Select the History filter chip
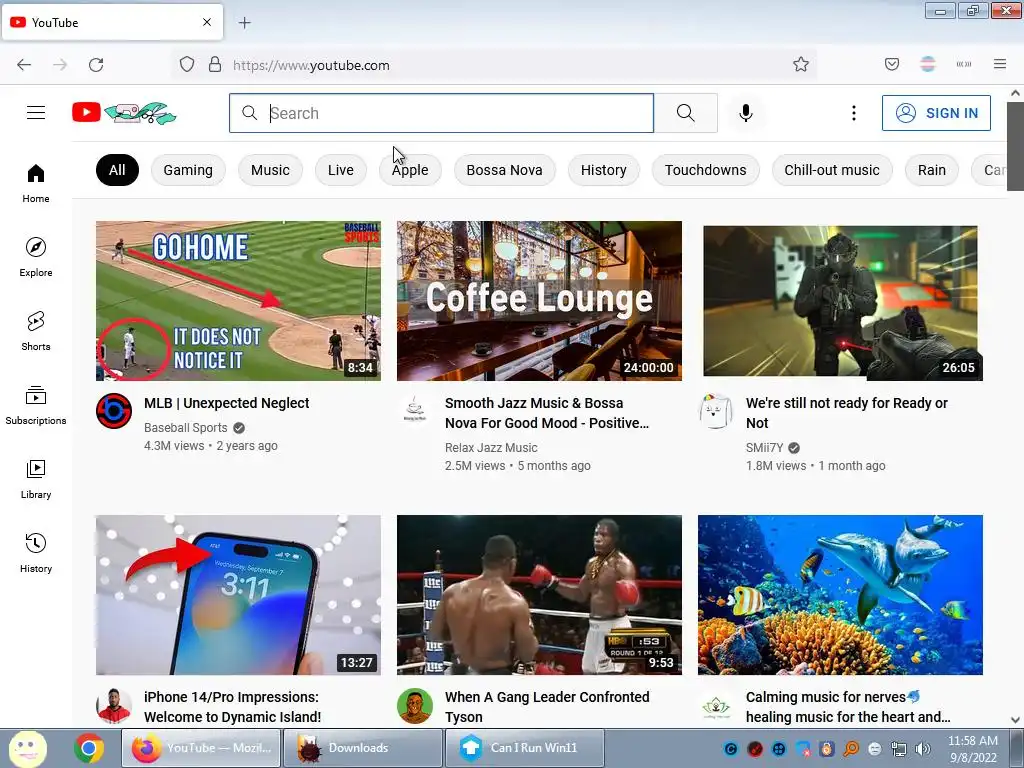The height and width of the screenshot is (768, 1024). click(x=603, y=170)
